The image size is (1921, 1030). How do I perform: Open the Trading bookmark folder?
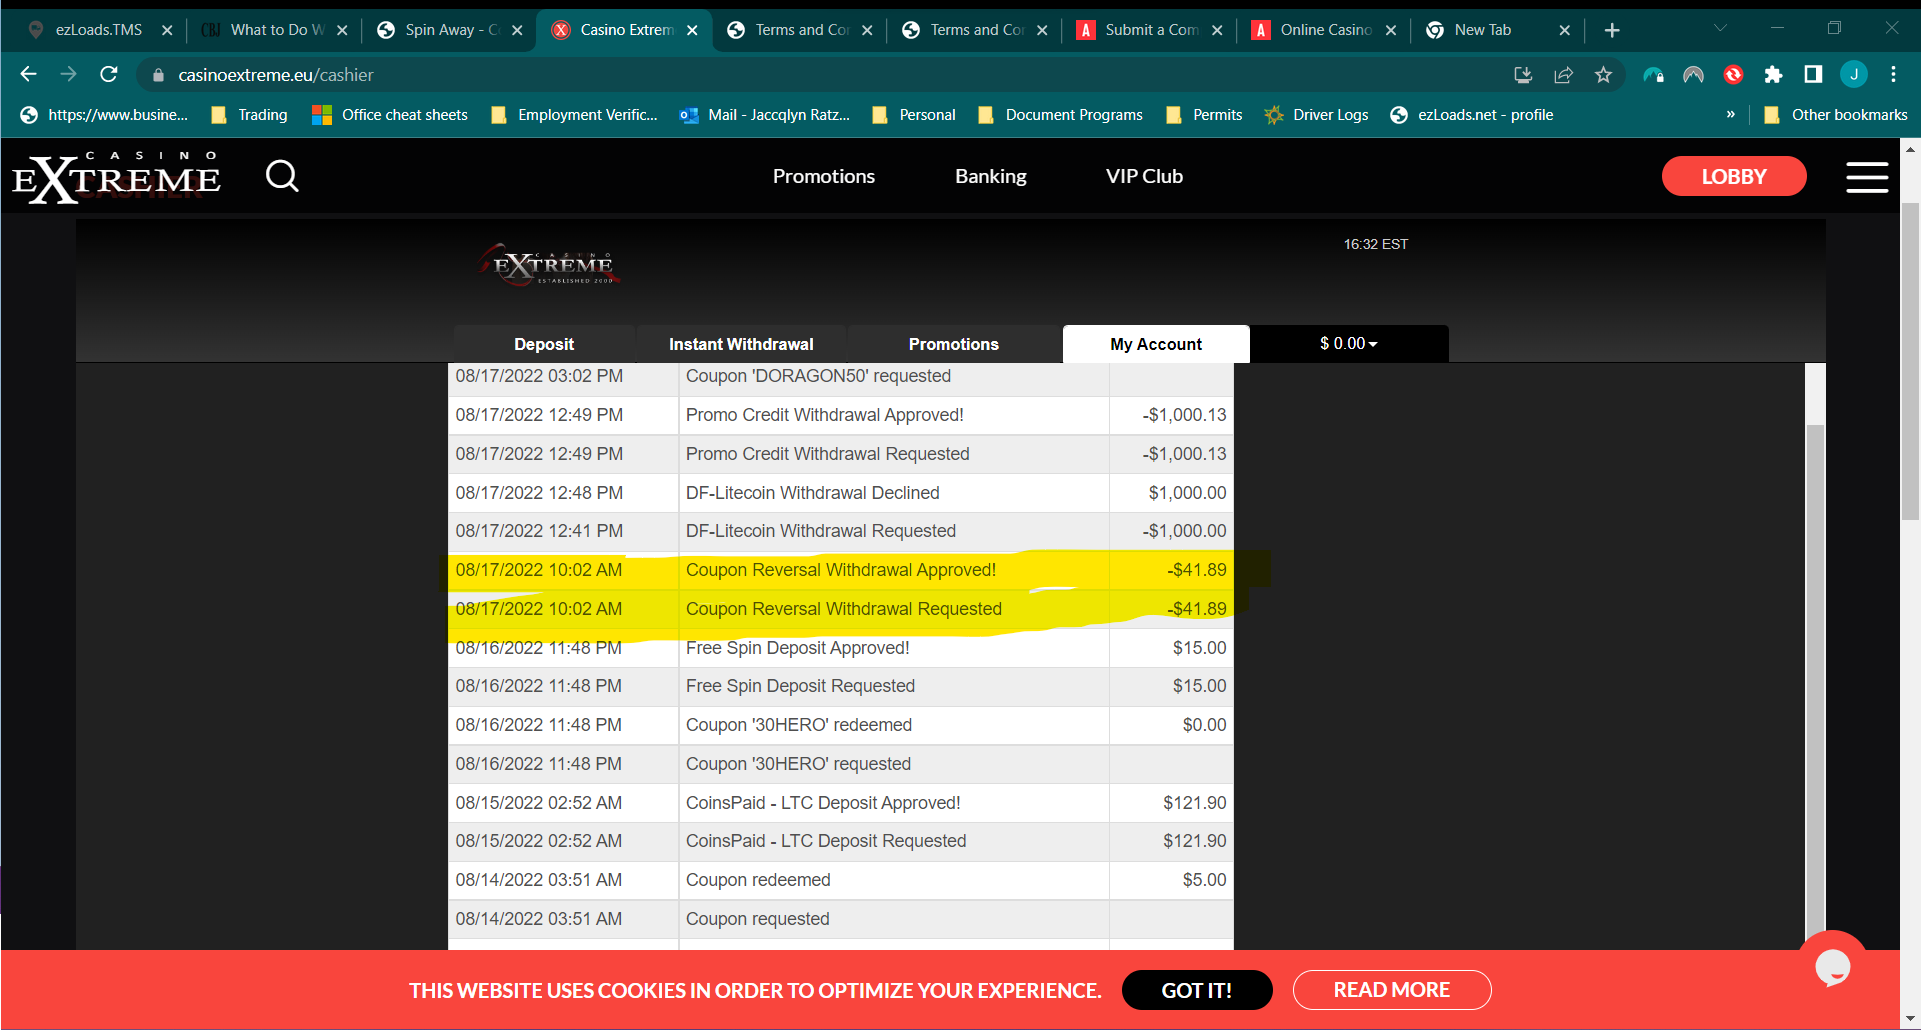point(250,115)
